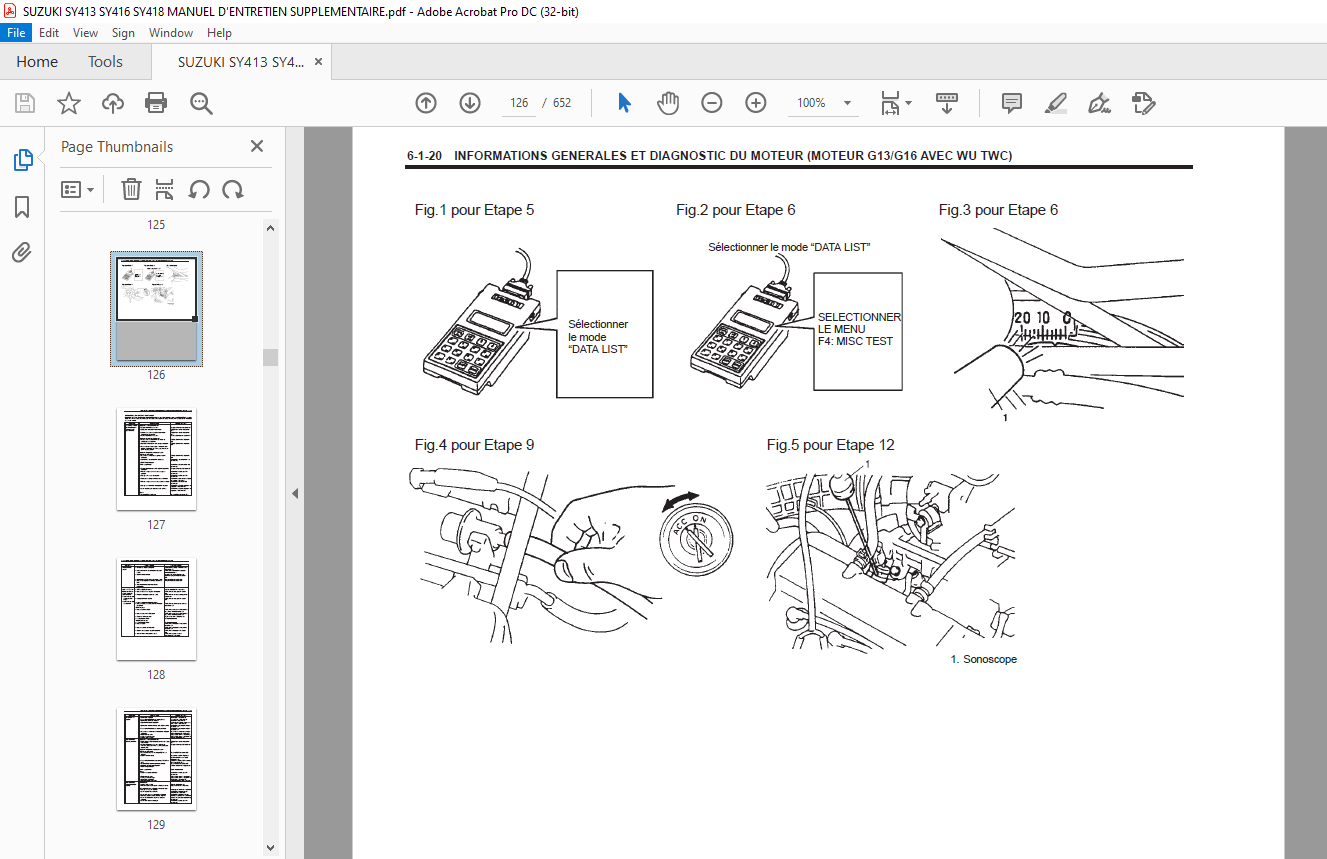Open the sign document pen tool

coord(1100,103)
